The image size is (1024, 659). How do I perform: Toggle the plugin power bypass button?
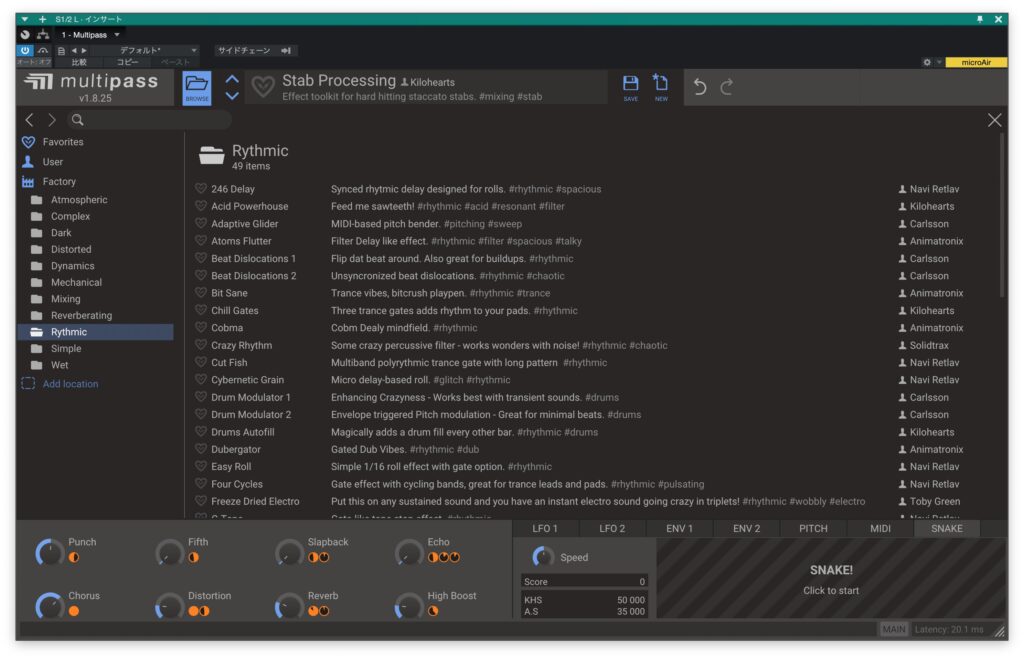click(x=25, y=50)
